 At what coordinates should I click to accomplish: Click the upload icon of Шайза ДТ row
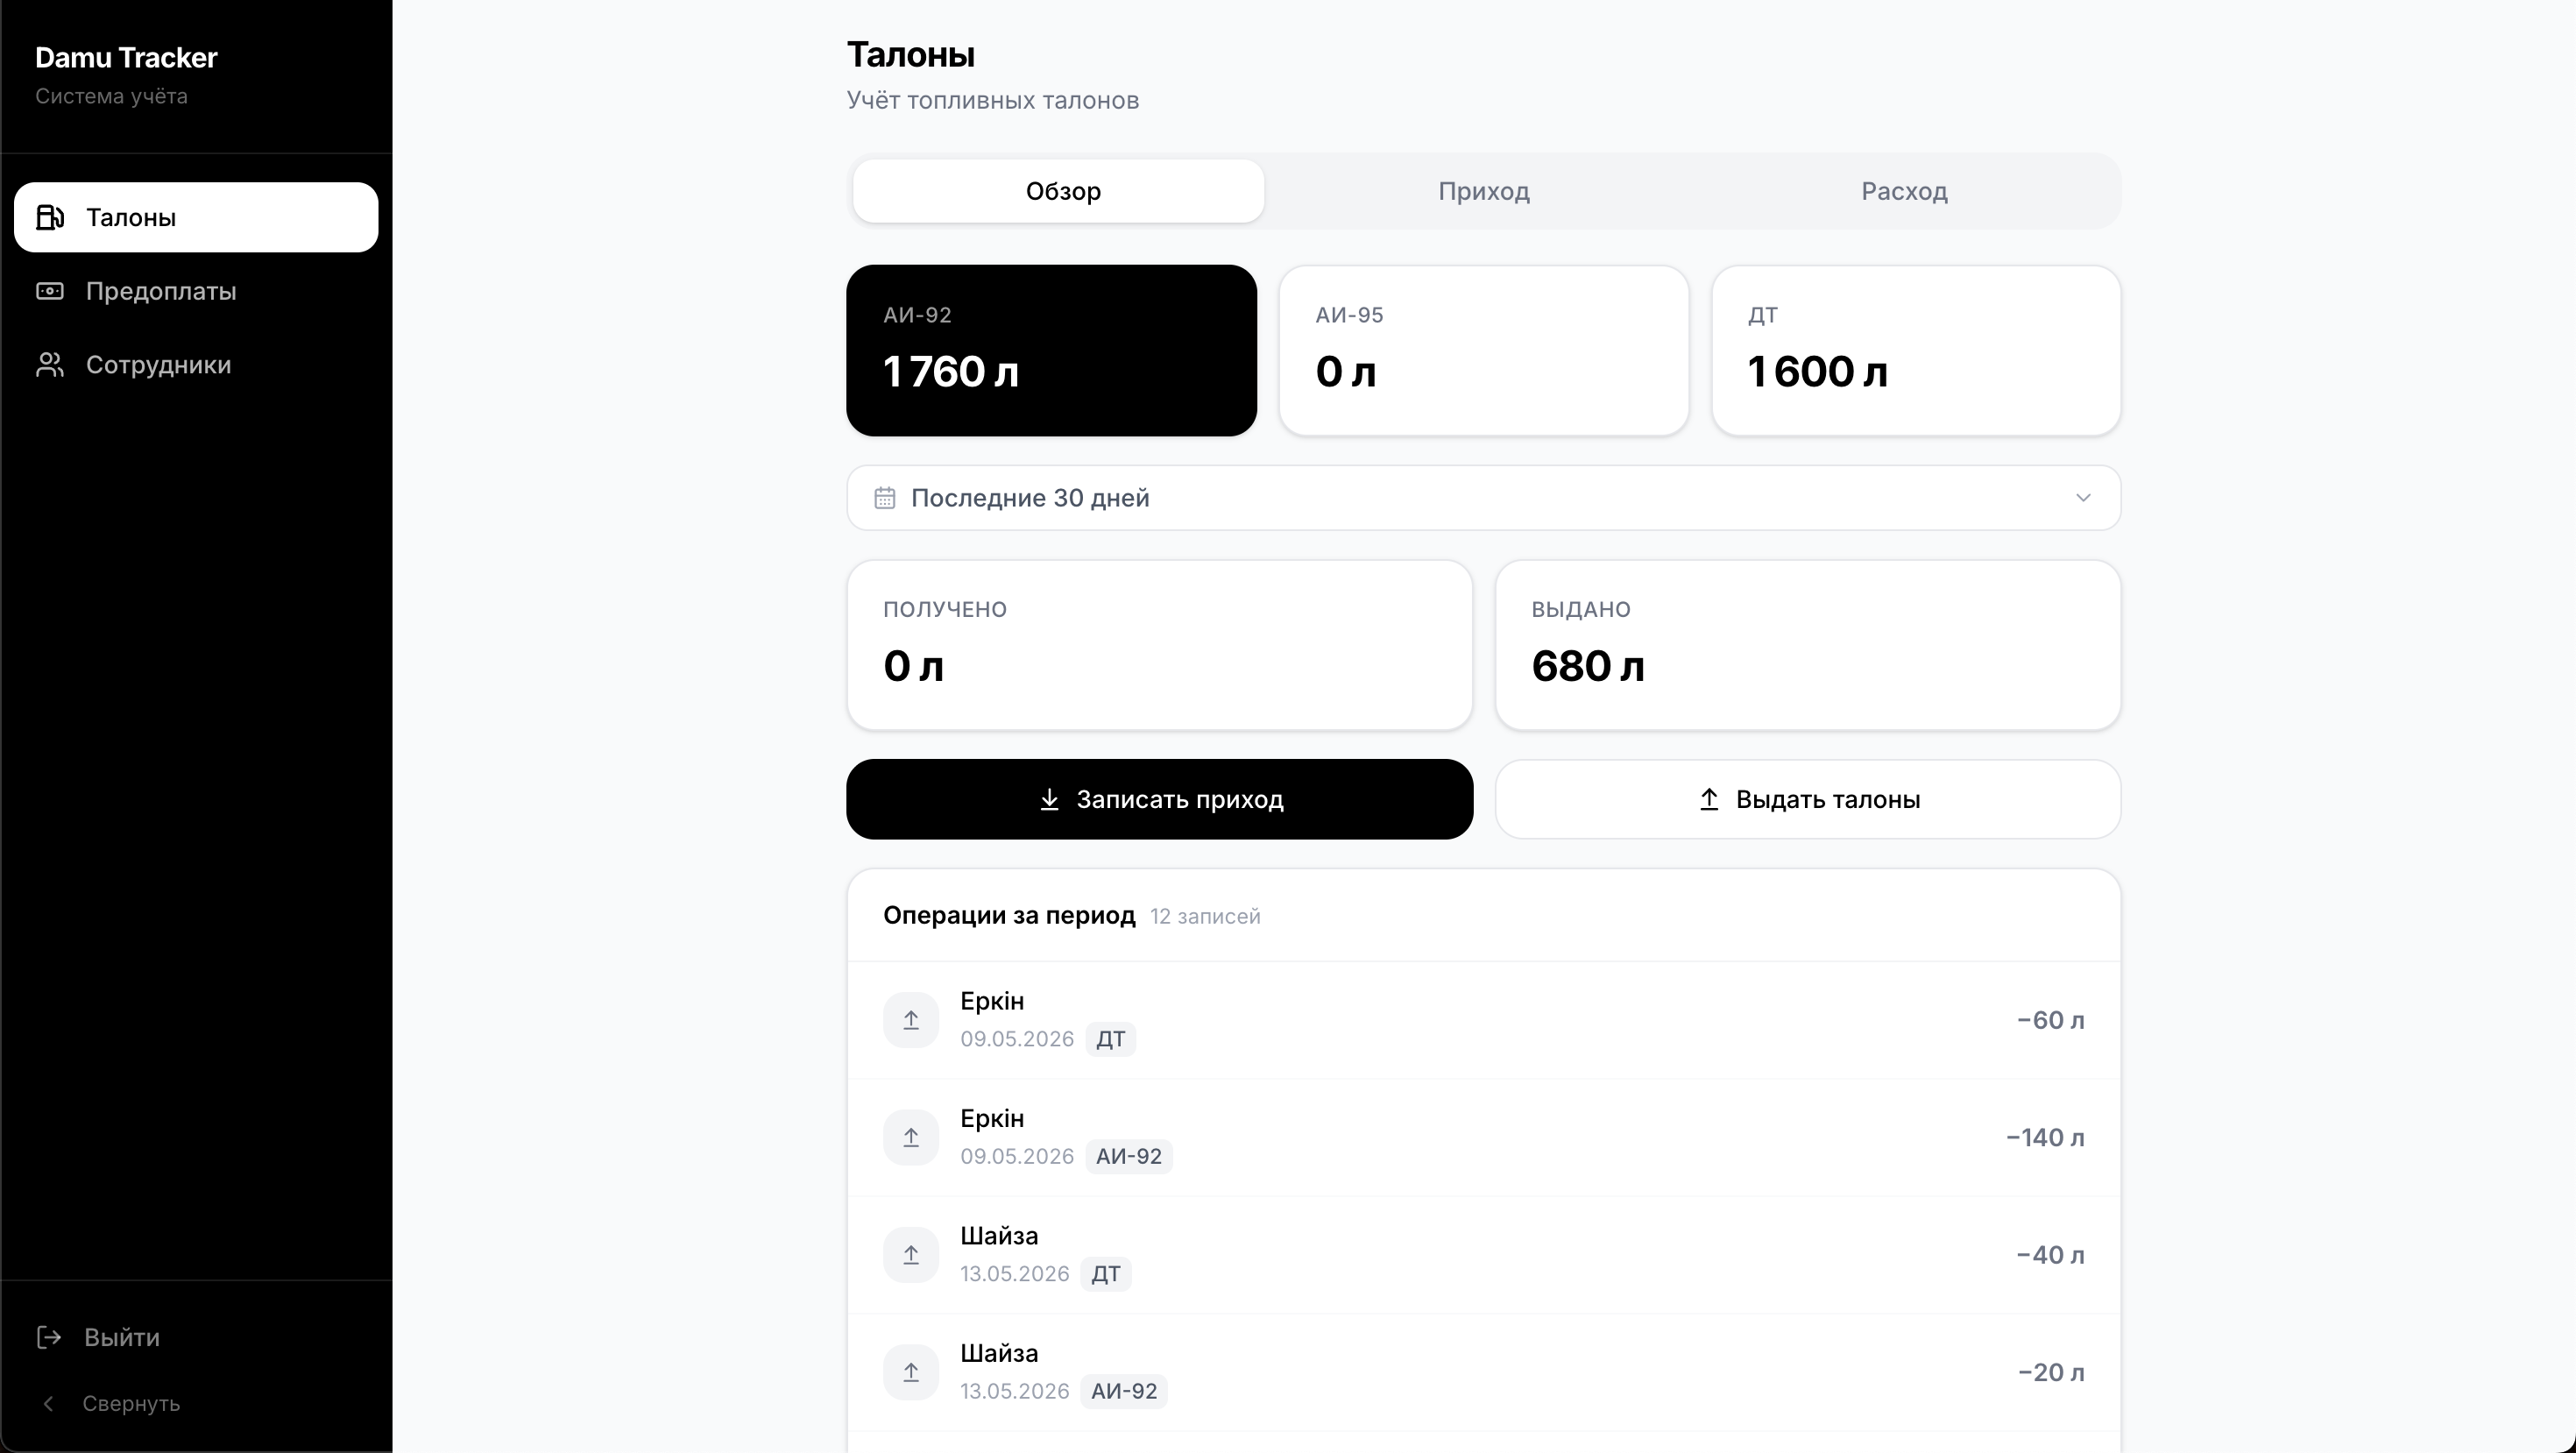coord(911,1255)
